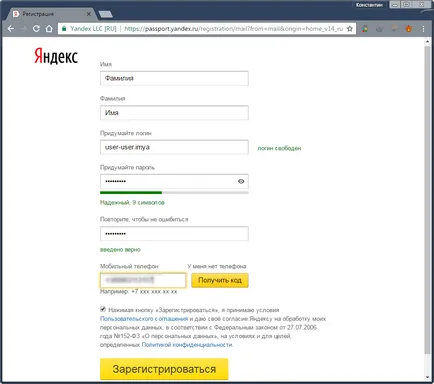Click the Например: +7 xxx hint text

139,292
